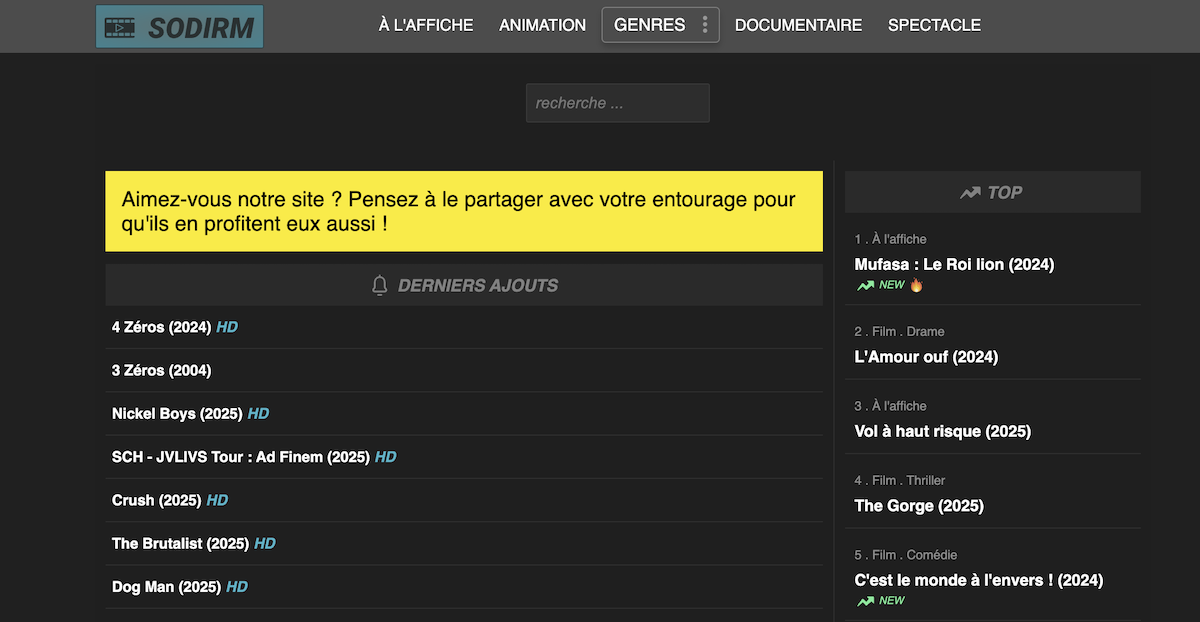Open Nickel Boys (2025) movie link
This screenshot has width=1200, height=622.
coord(178,414)
